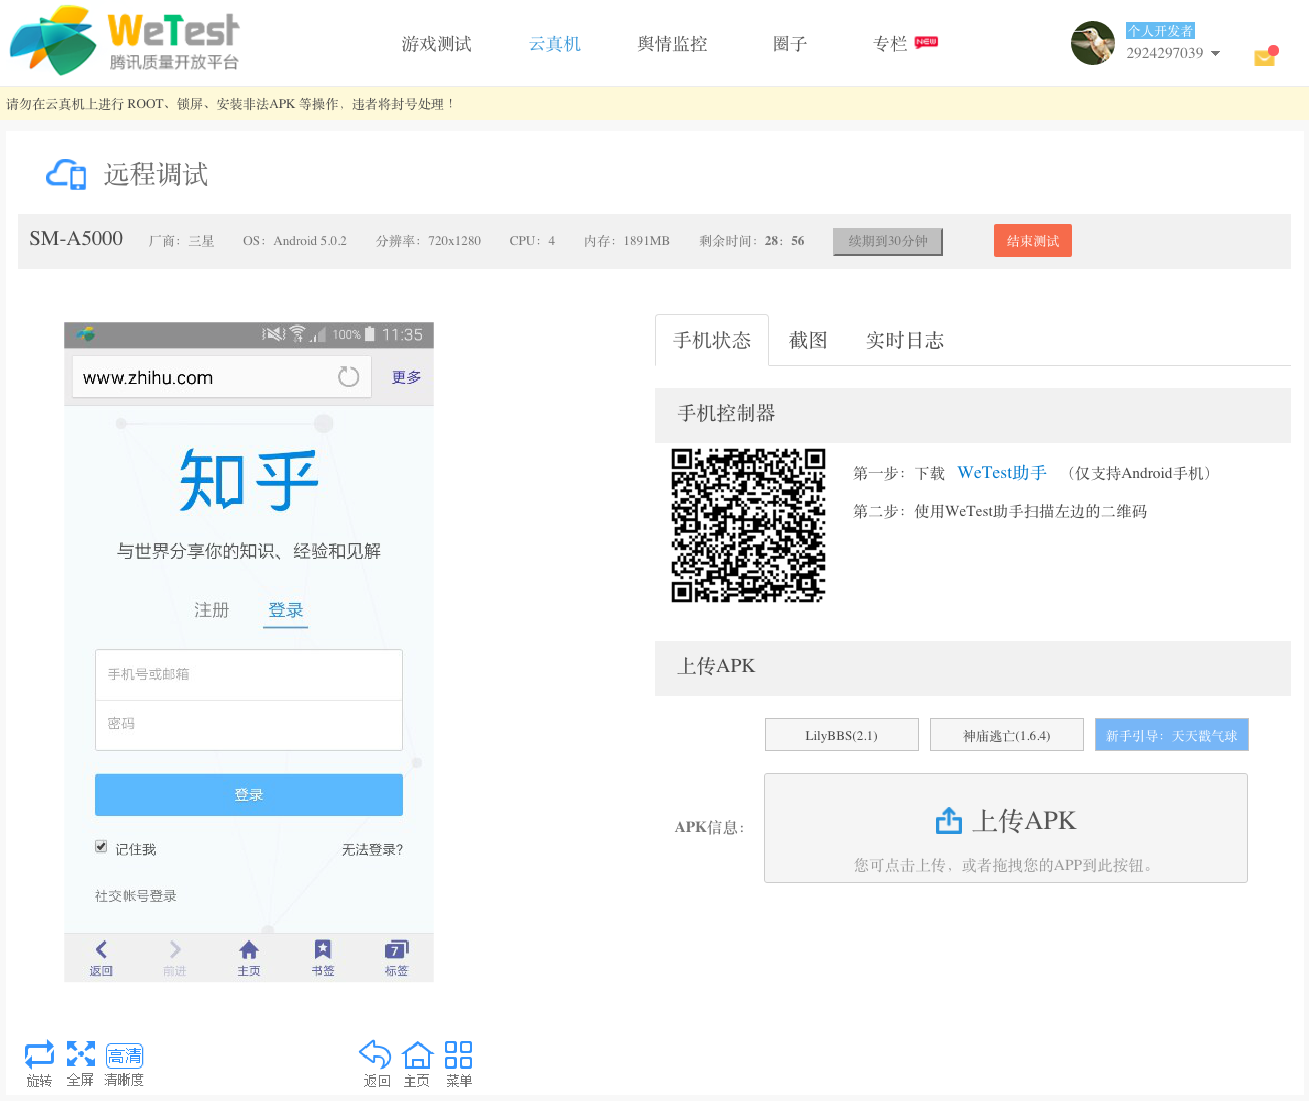The width and height of the screenshot is (1309, 1101).
Task: Click the phone status bar Wi-Fi icon
Action: [x=297, y=334]
